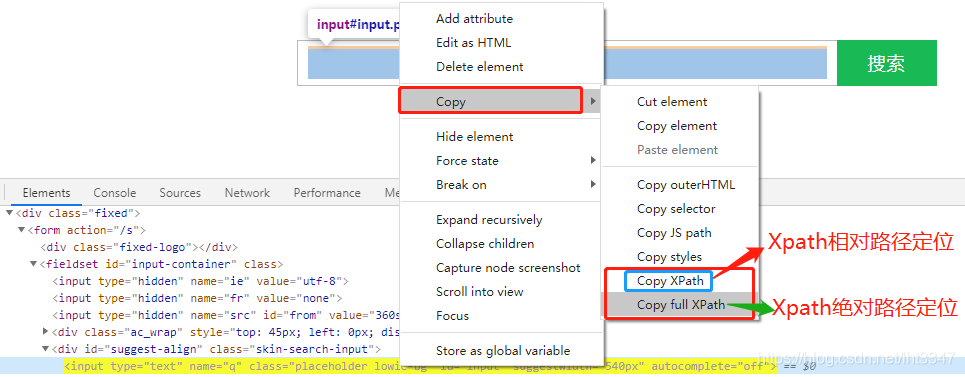Select Delete element menu entry
Viewport: 965px width, 377px height.
point(479,66)
